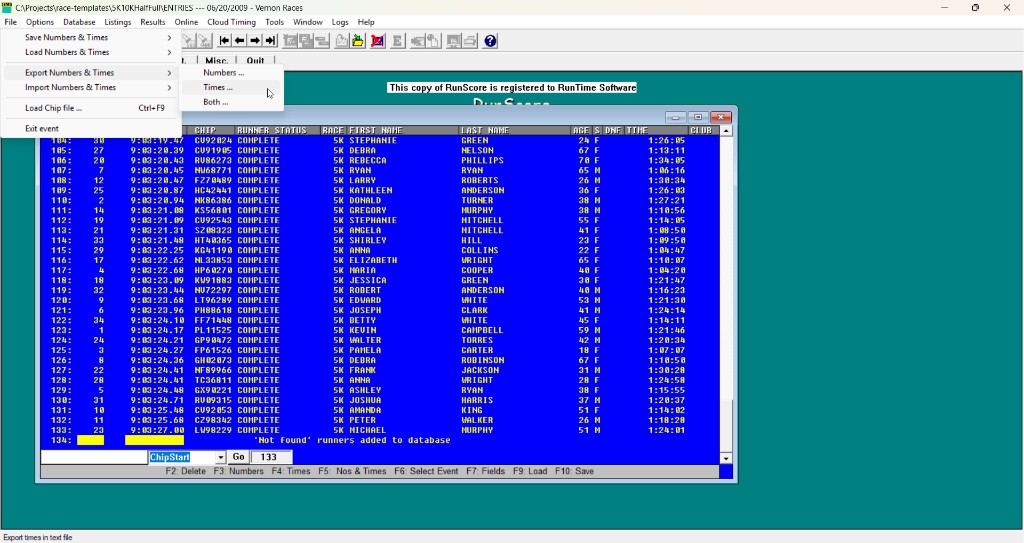Expand the ChipStart dropdown arrow
This screenshot has height=543, width=1024.
click(221, 457)
